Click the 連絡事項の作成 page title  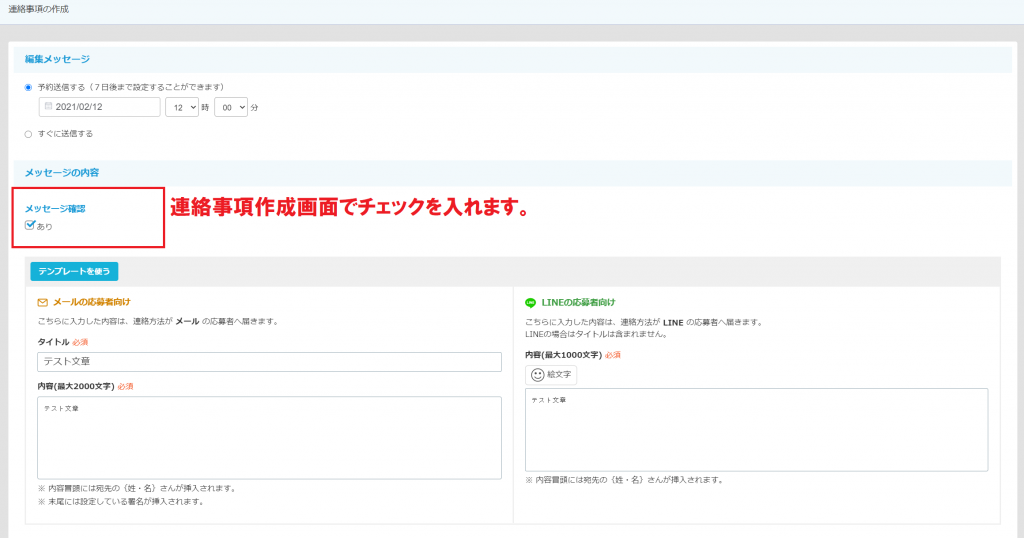pyautogui.click(x=39, y=9)
